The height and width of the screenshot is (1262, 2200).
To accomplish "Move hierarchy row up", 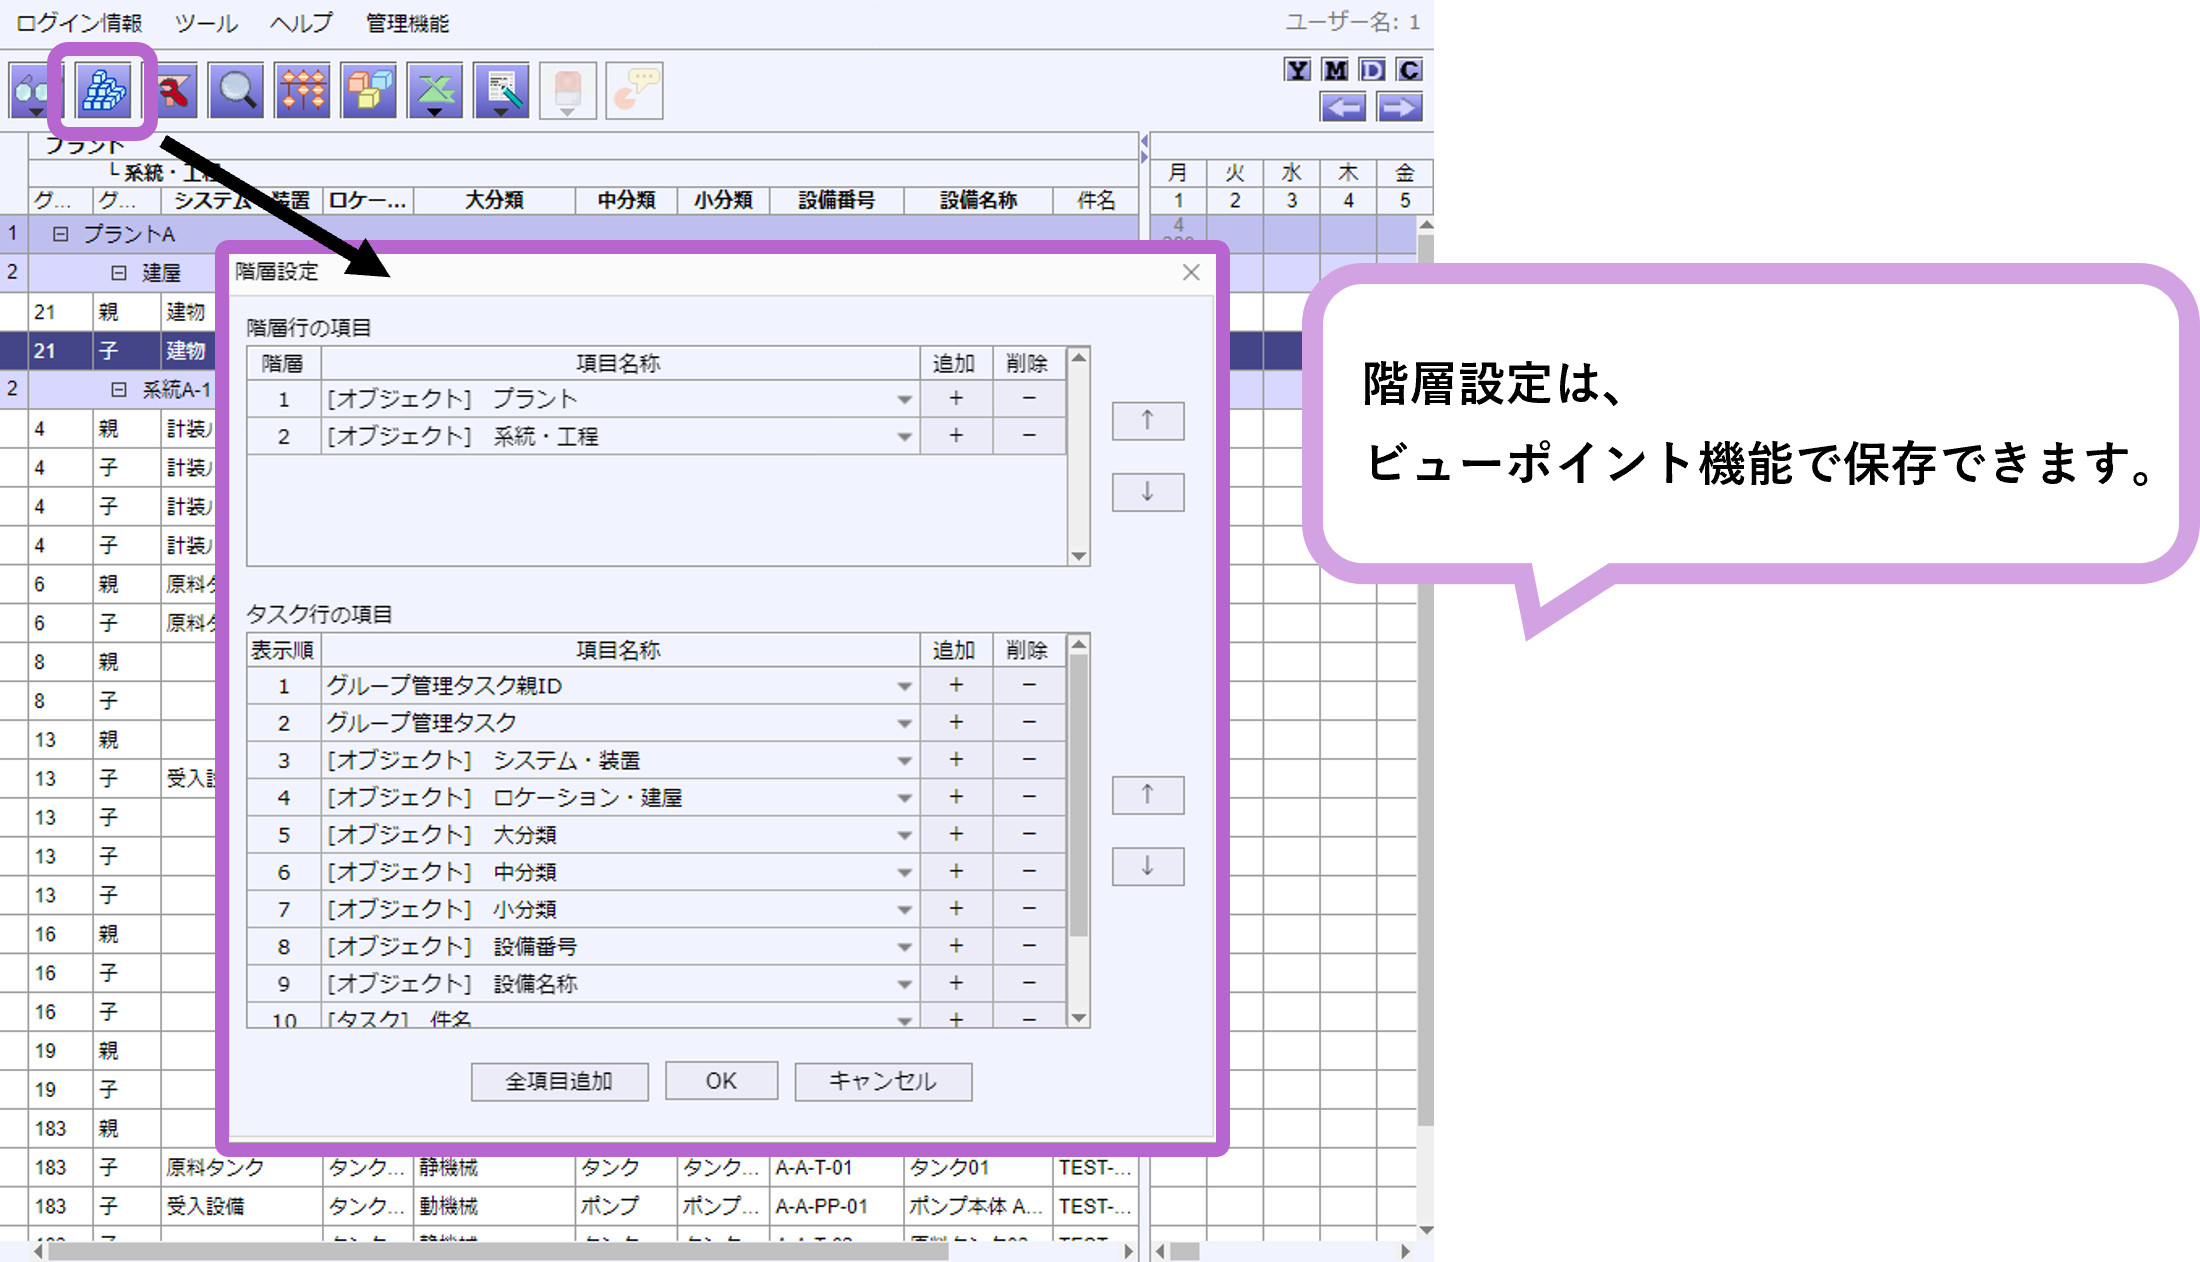I will pyautogui.click(x=1148, y=421).
